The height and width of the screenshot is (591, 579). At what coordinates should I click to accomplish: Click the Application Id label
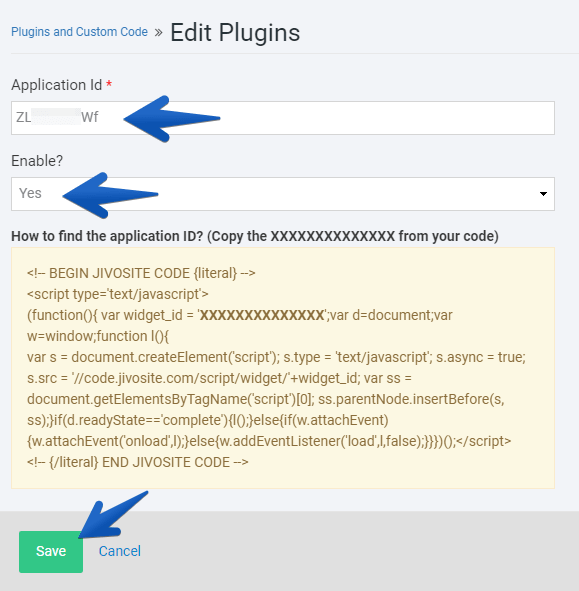[57, 85]
